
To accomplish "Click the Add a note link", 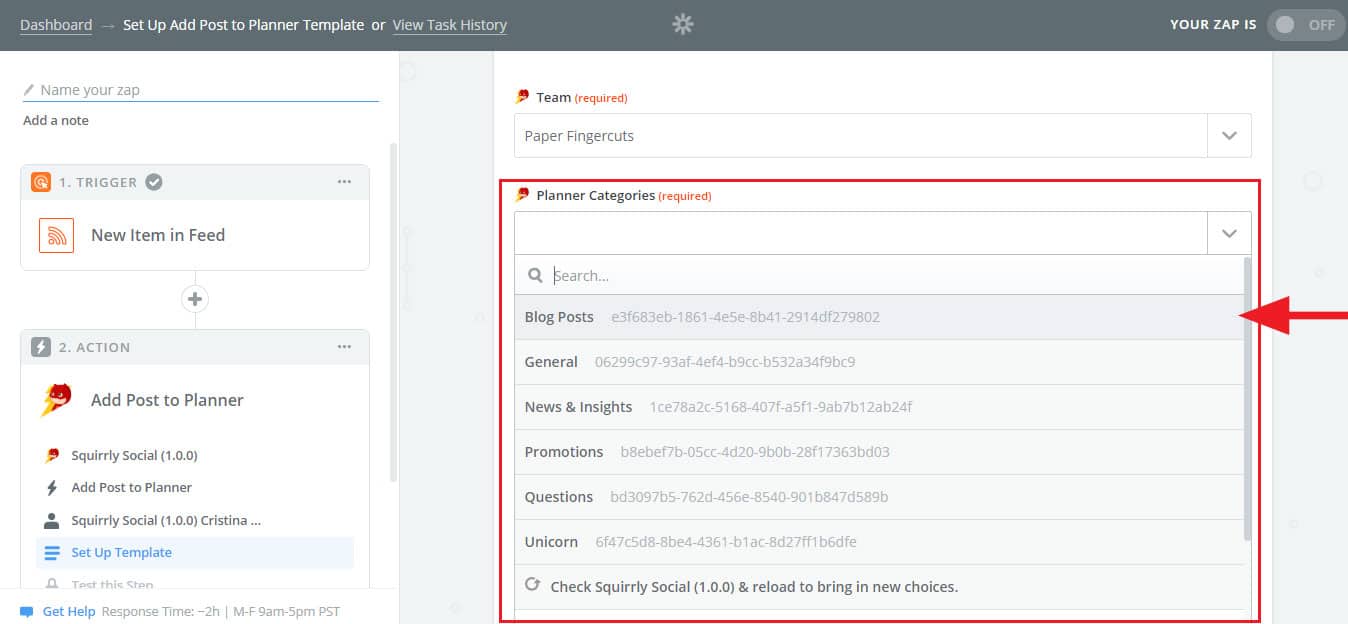I will point(56,120).
